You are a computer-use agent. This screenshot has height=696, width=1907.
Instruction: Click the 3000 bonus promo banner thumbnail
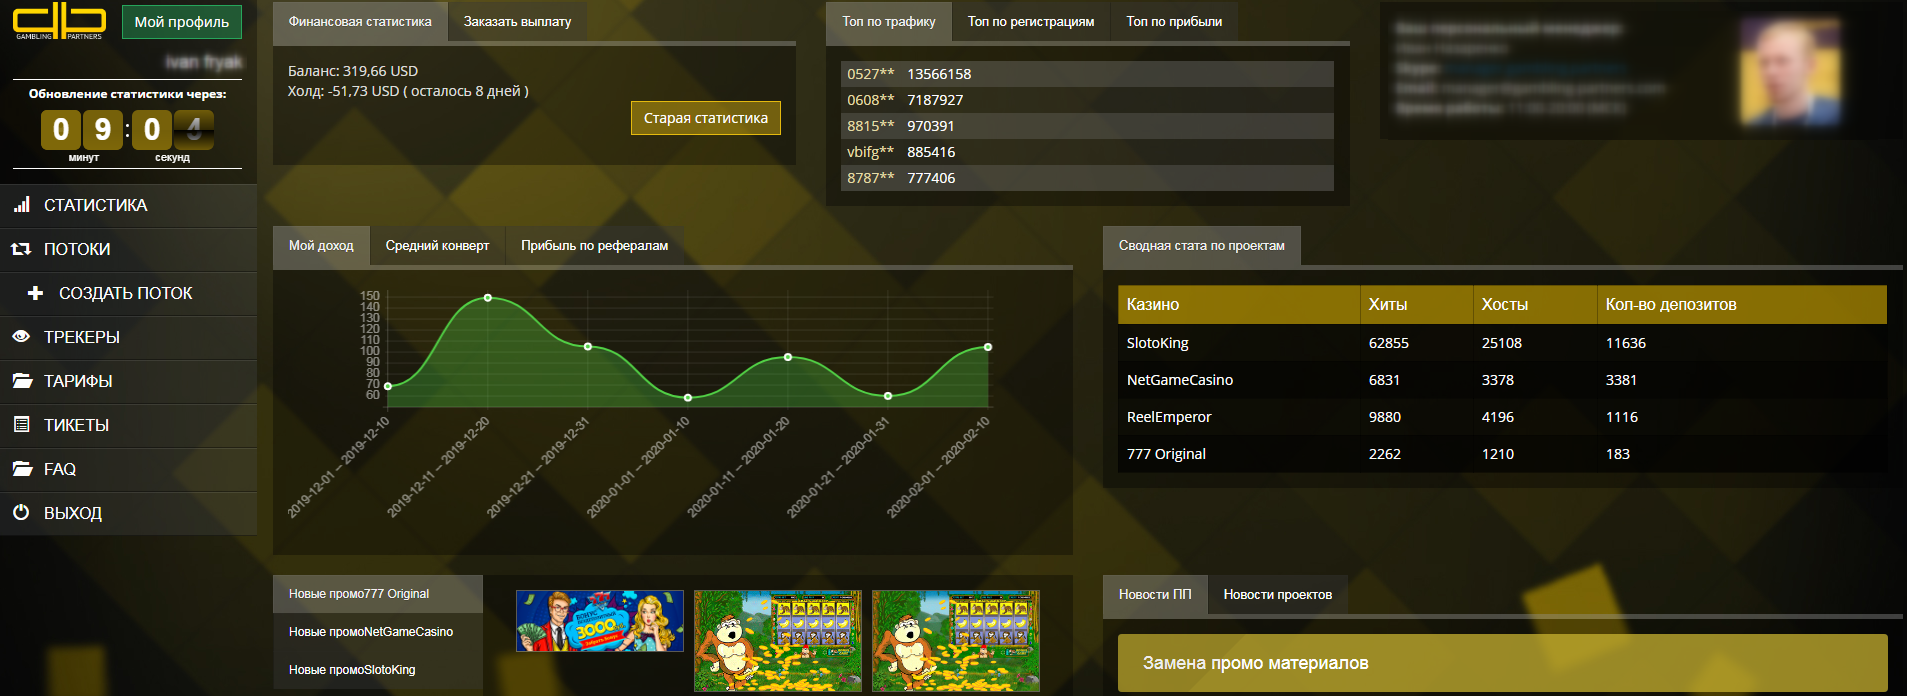[600, 621]
